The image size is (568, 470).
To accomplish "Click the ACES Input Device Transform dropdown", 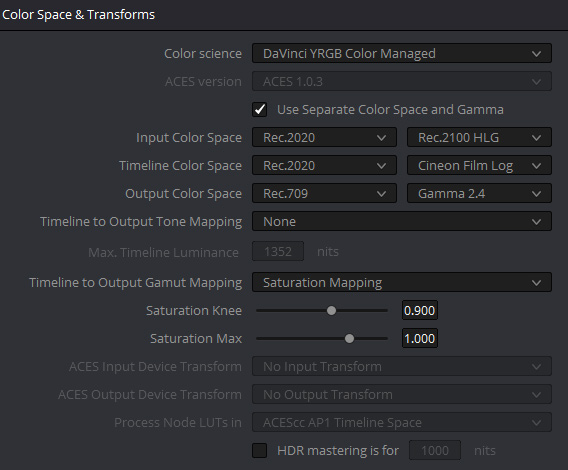I will (x=402, y=366).
